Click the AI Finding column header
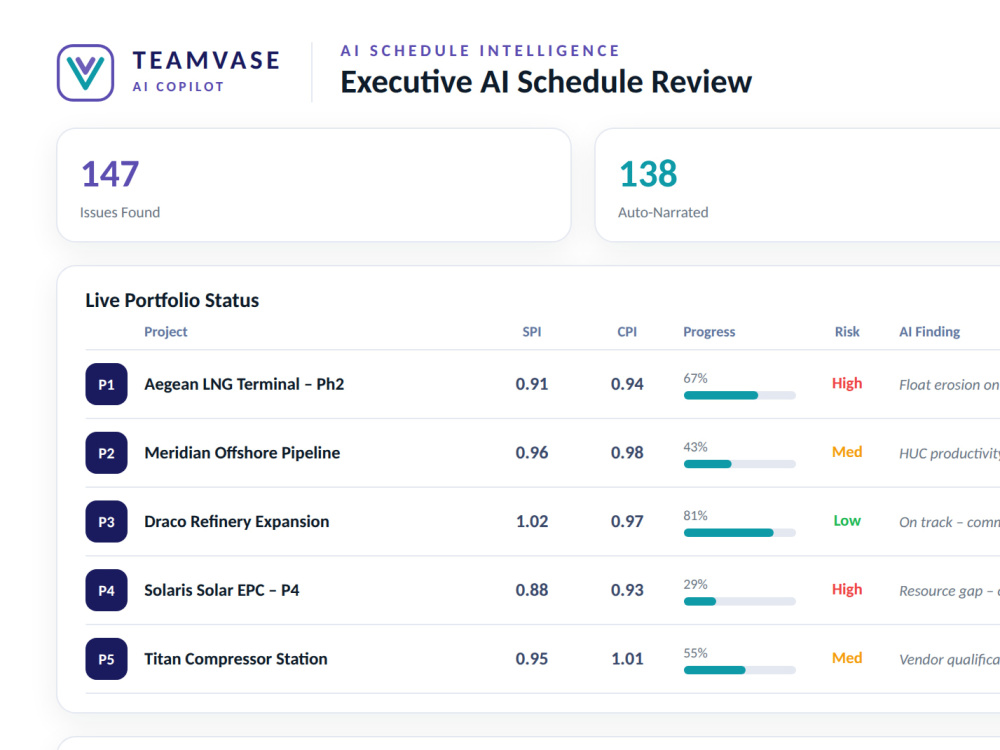Screen dimensions: 1000x750 (930, 332)
